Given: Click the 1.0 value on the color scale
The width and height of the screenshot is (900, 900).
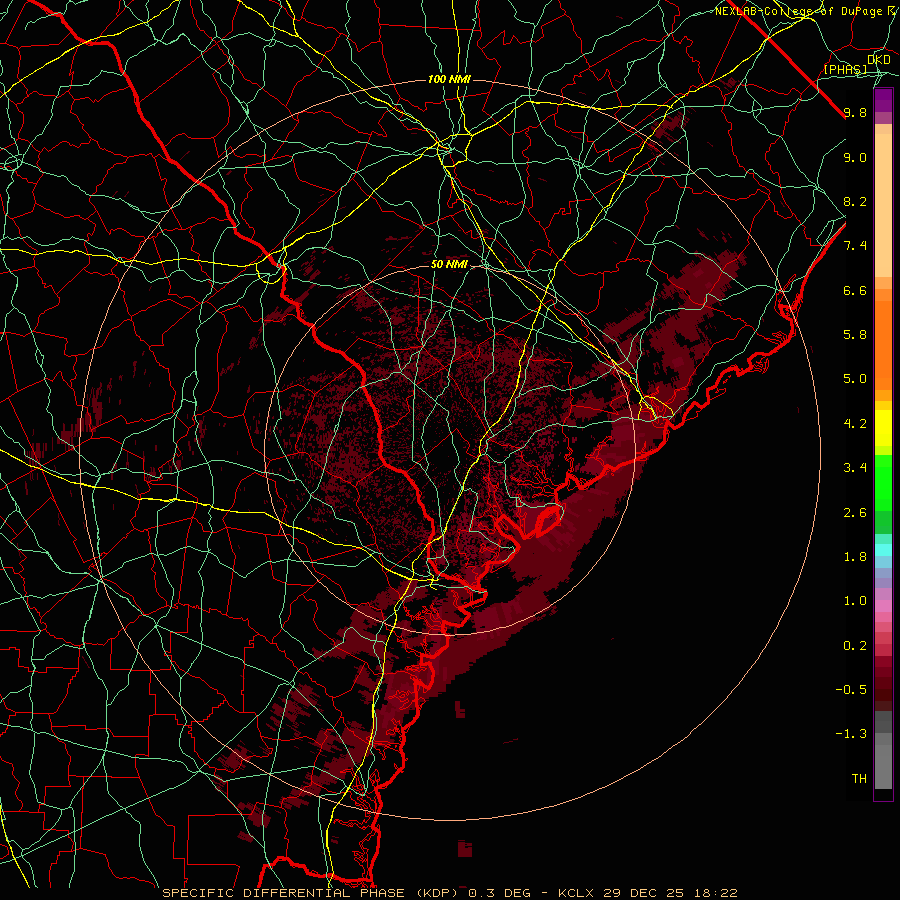Looking at the screenshot, I should [855, 601].
